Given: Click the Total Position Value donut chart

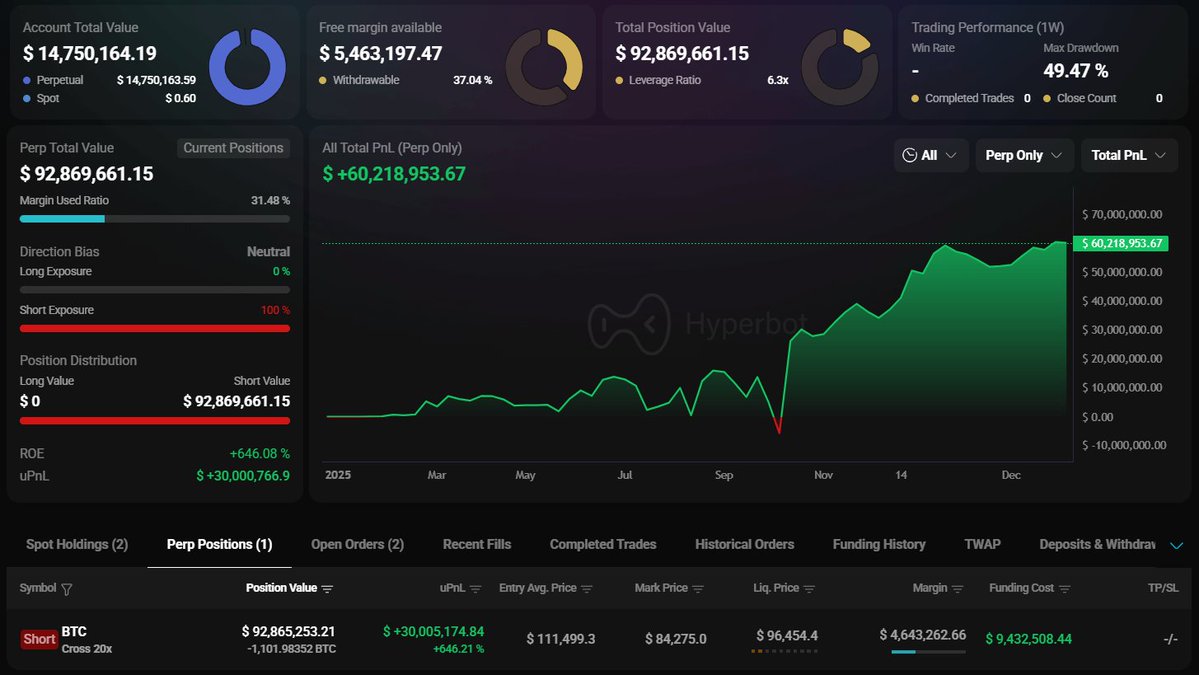Looking at the screenshot, I should pyautogui.click(x=840, y=67).
